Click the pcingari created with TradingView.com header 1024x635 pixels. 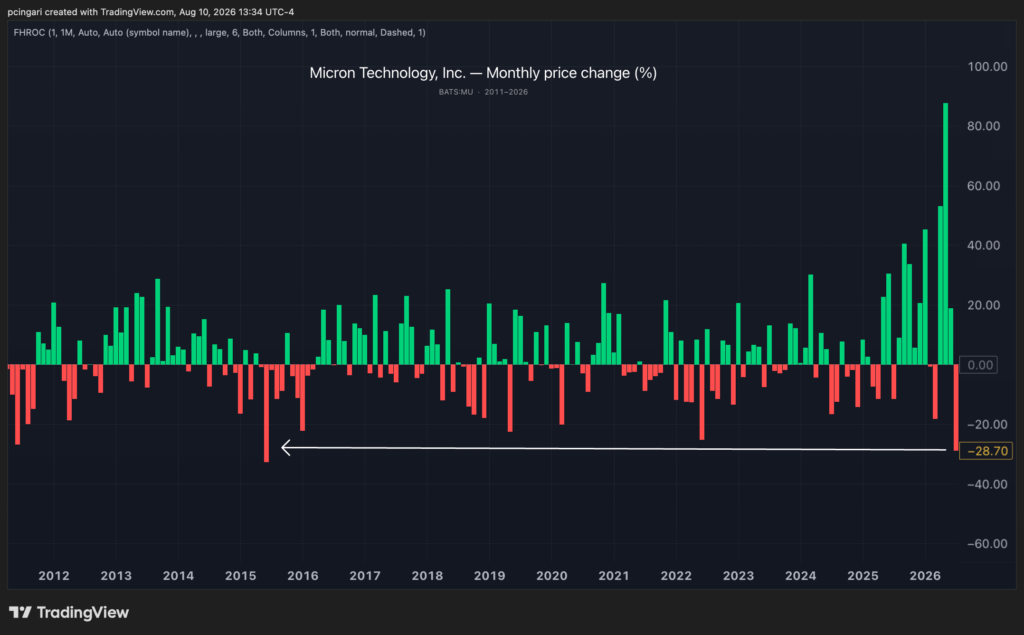pos(151,12)
